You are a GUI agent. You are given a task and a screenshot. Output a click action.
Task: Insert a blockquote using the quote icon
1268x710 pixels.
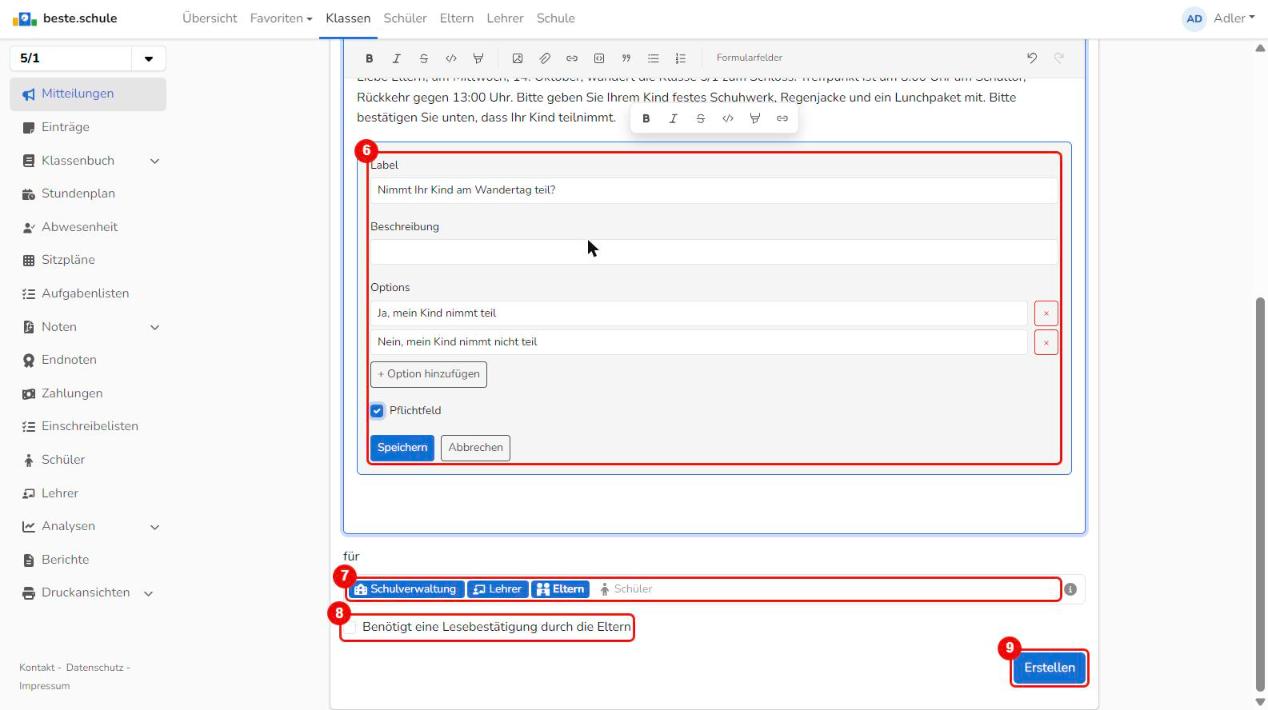click(x=626, y=58)
